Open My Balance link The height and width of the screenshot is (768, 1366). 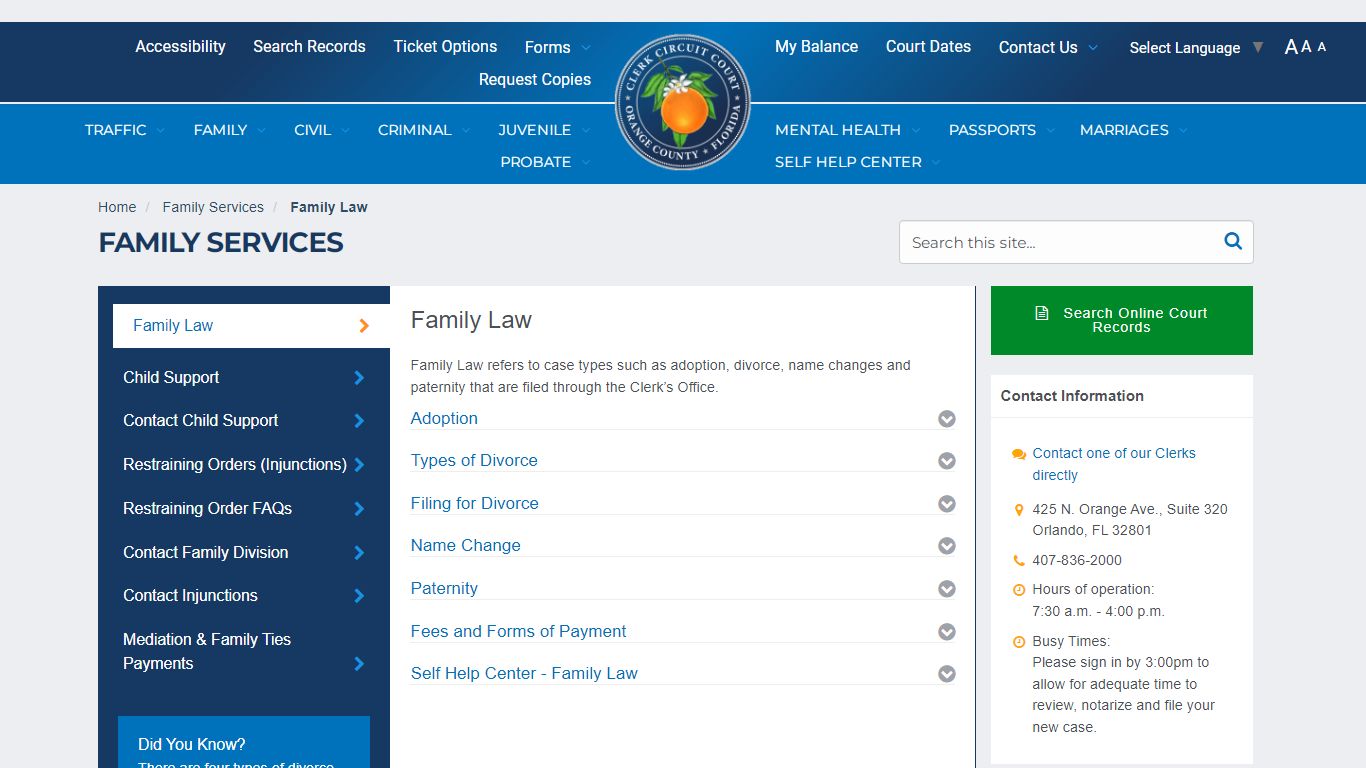(x=816, y=46)
